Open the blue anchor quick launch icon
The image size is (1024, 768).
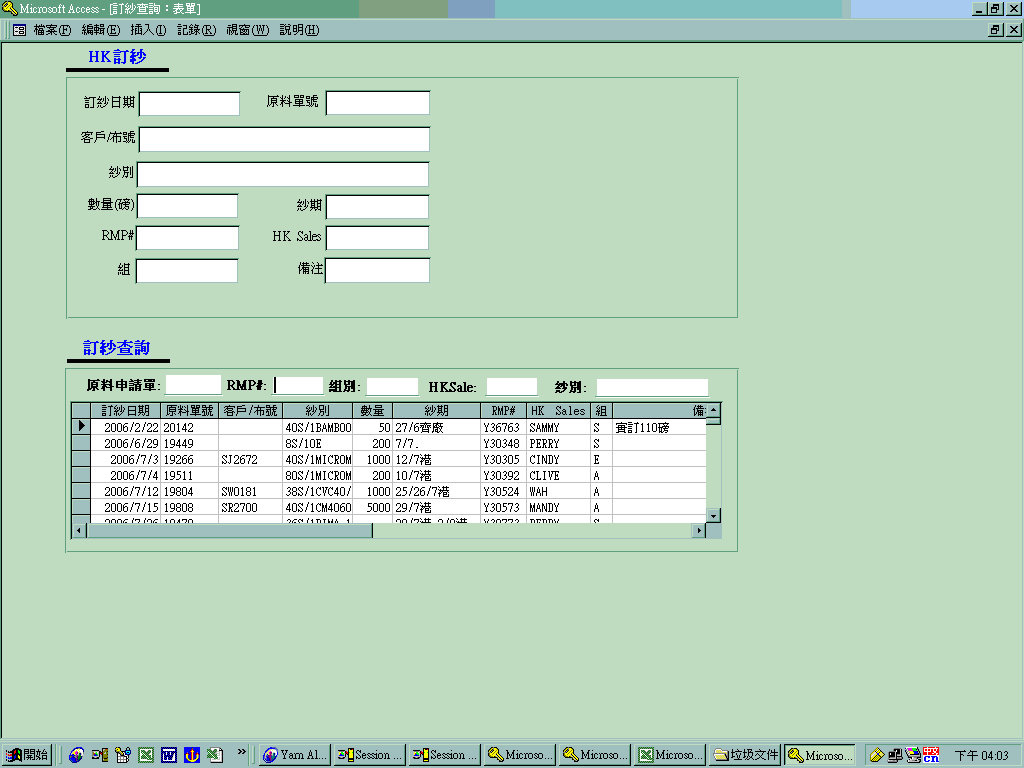pos(191,755)
